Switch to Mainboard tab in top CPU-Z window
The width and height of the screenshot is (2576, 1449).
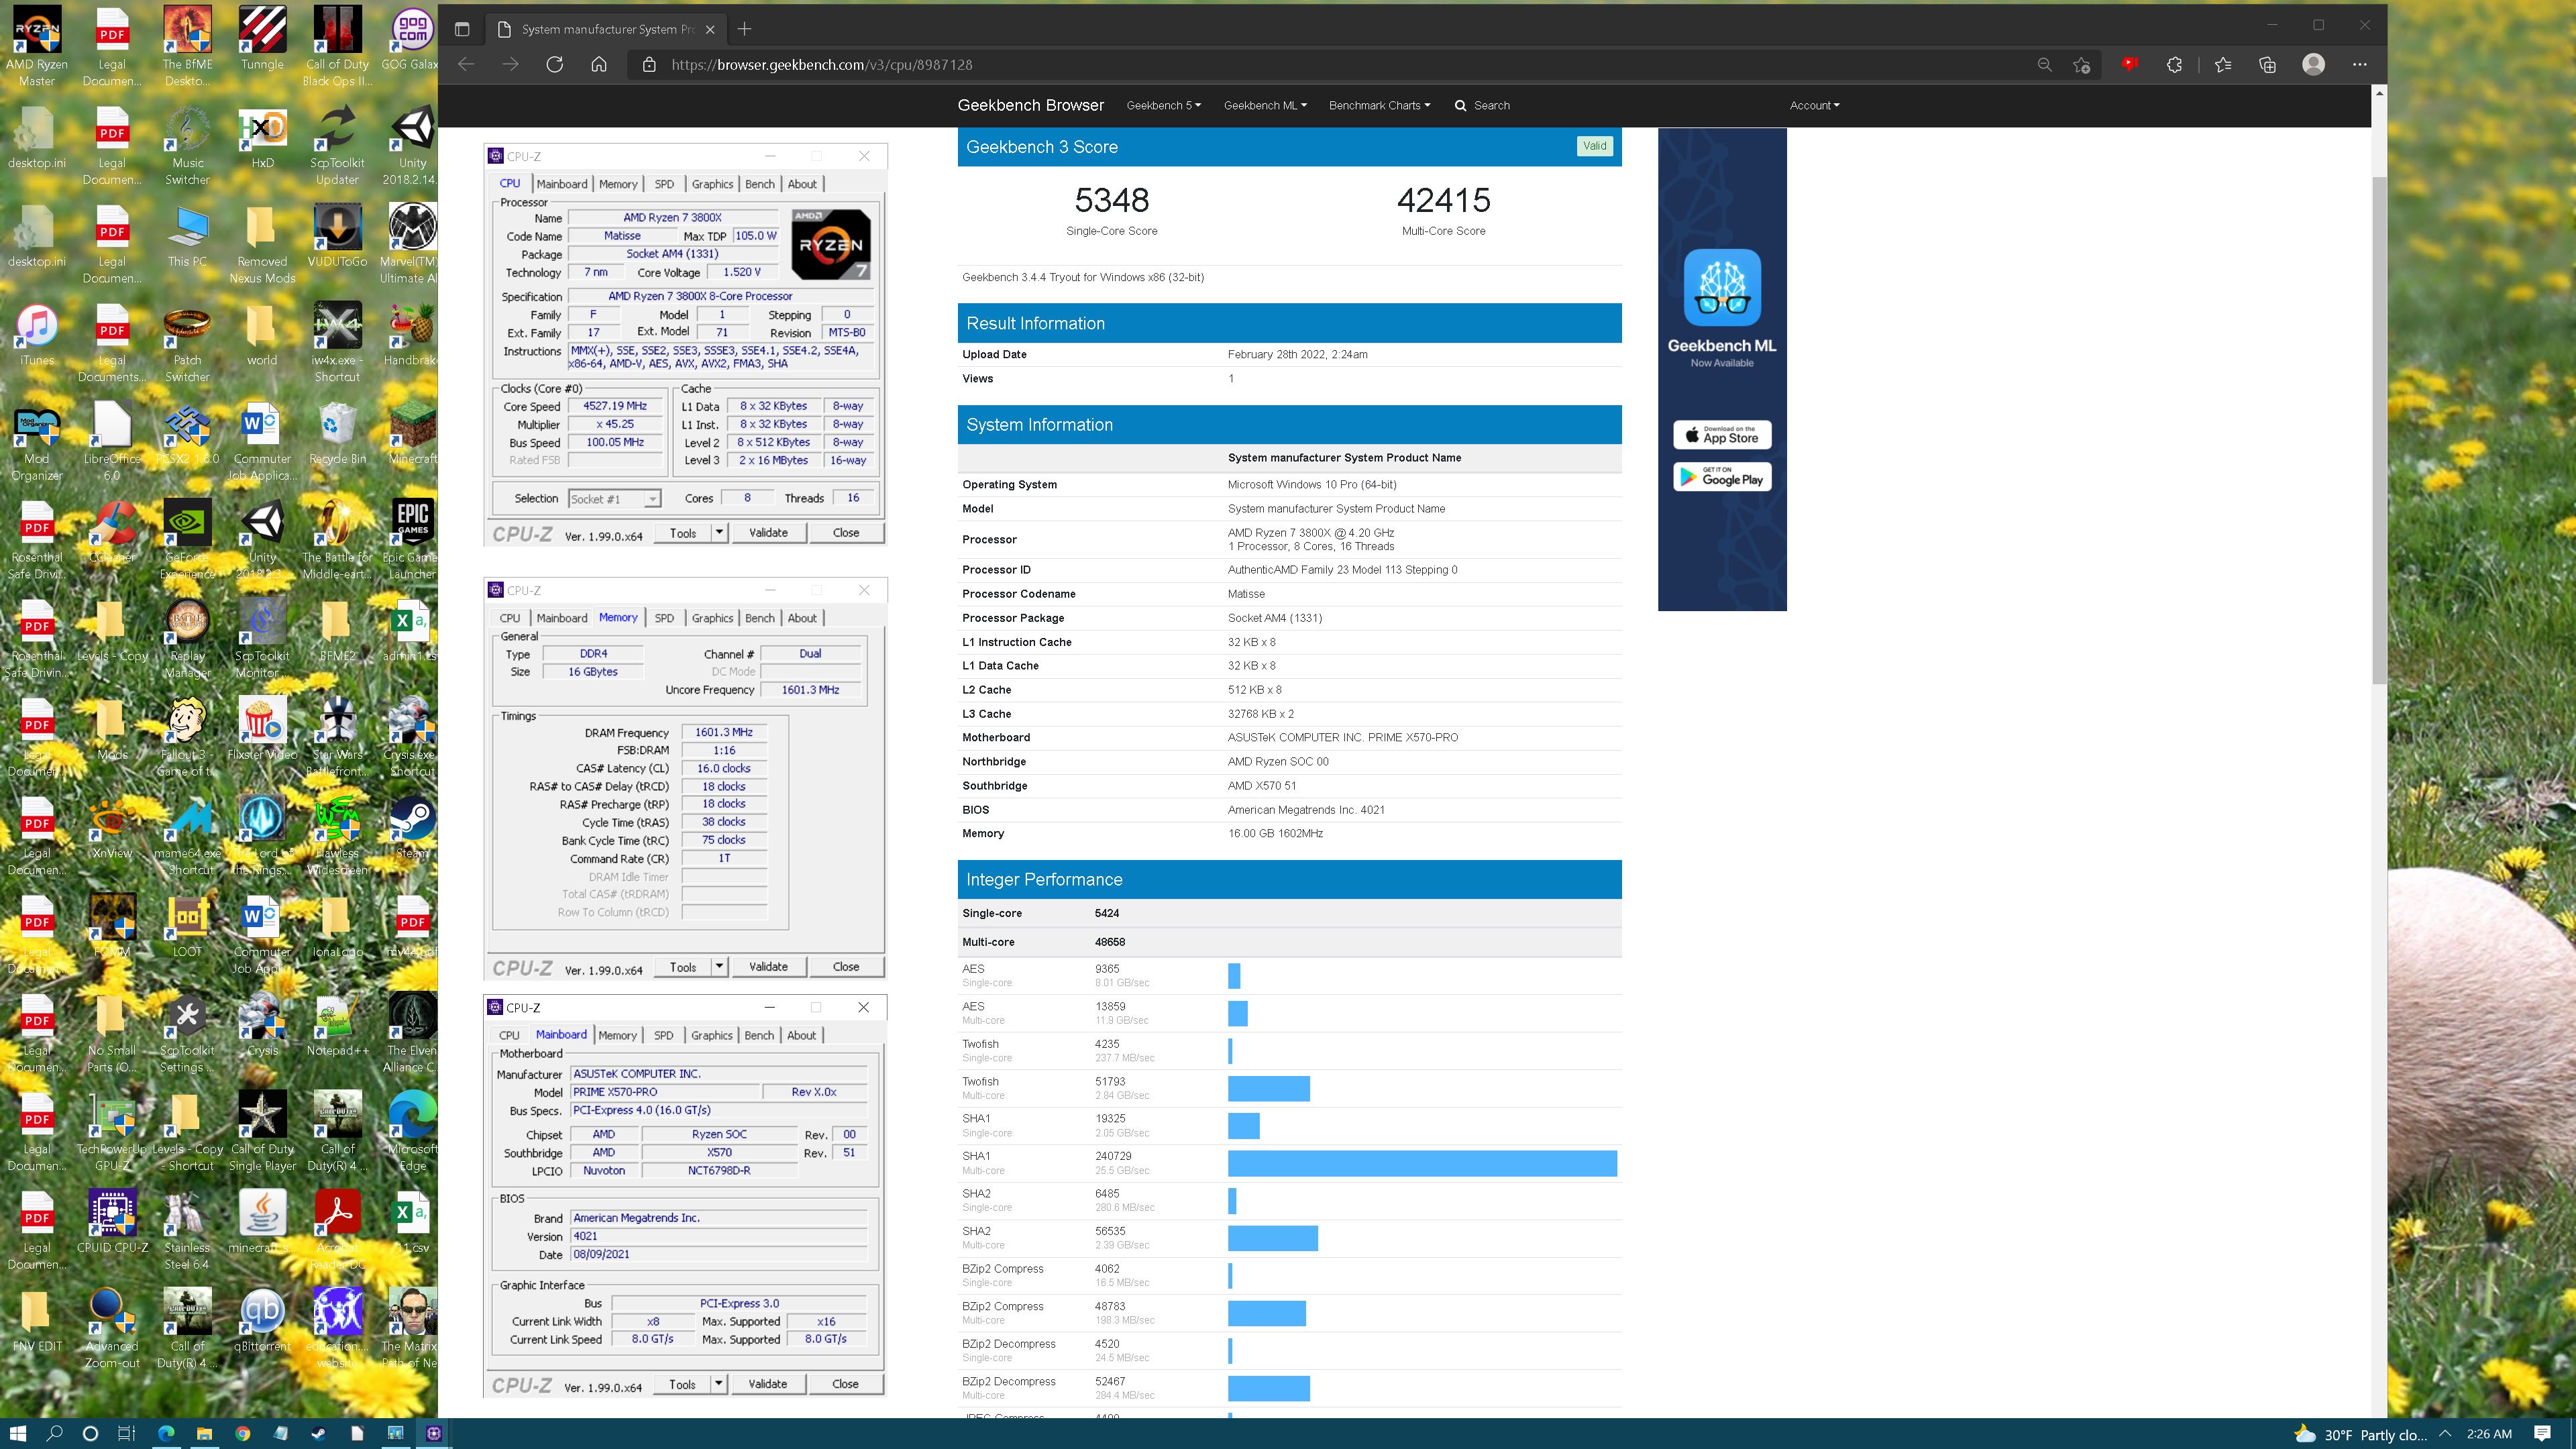tap(562, 184)
